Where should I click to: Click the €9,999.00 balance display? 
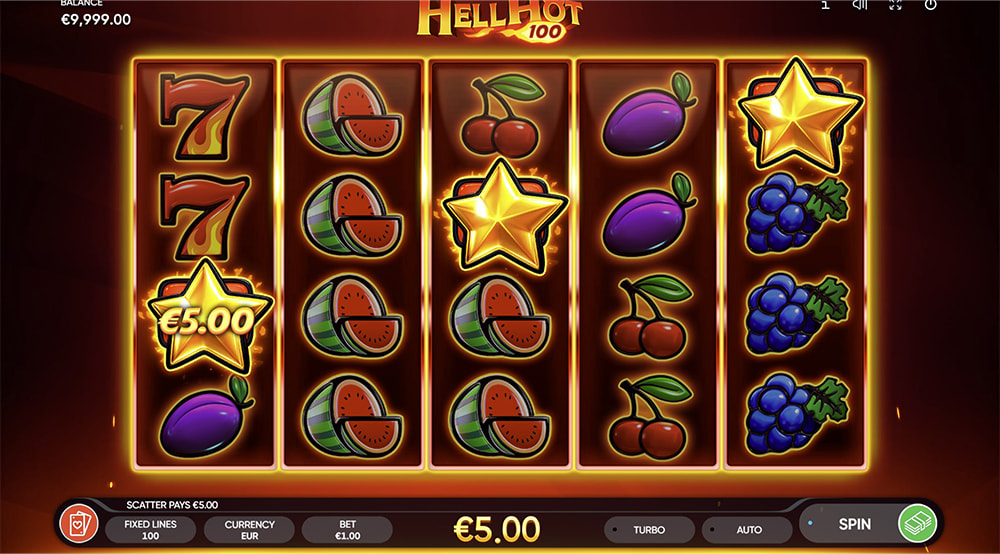96,20
